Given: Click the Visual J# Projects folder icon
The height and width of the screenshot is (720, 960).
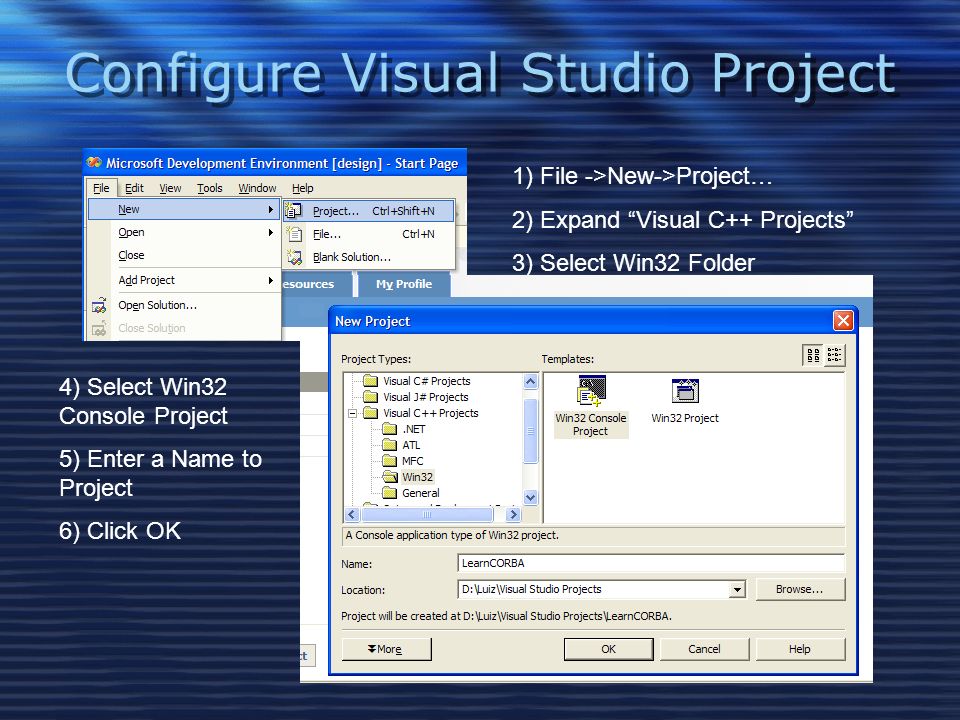Looking at the screenshot, I should (370, 397).
